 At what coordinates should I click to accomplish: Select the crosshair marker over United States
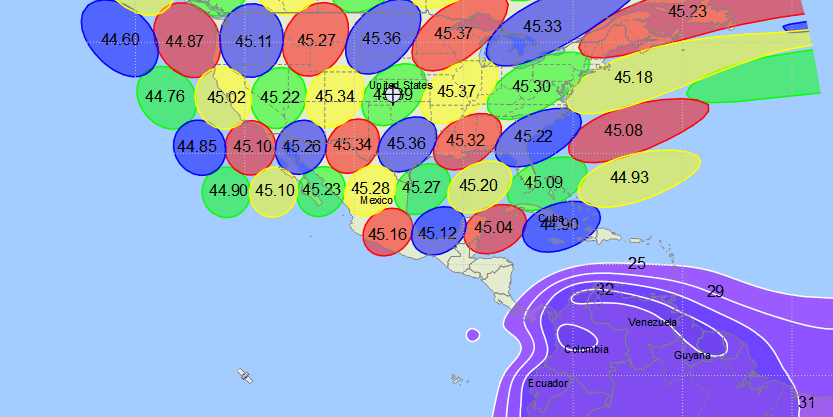pos(393,94)
